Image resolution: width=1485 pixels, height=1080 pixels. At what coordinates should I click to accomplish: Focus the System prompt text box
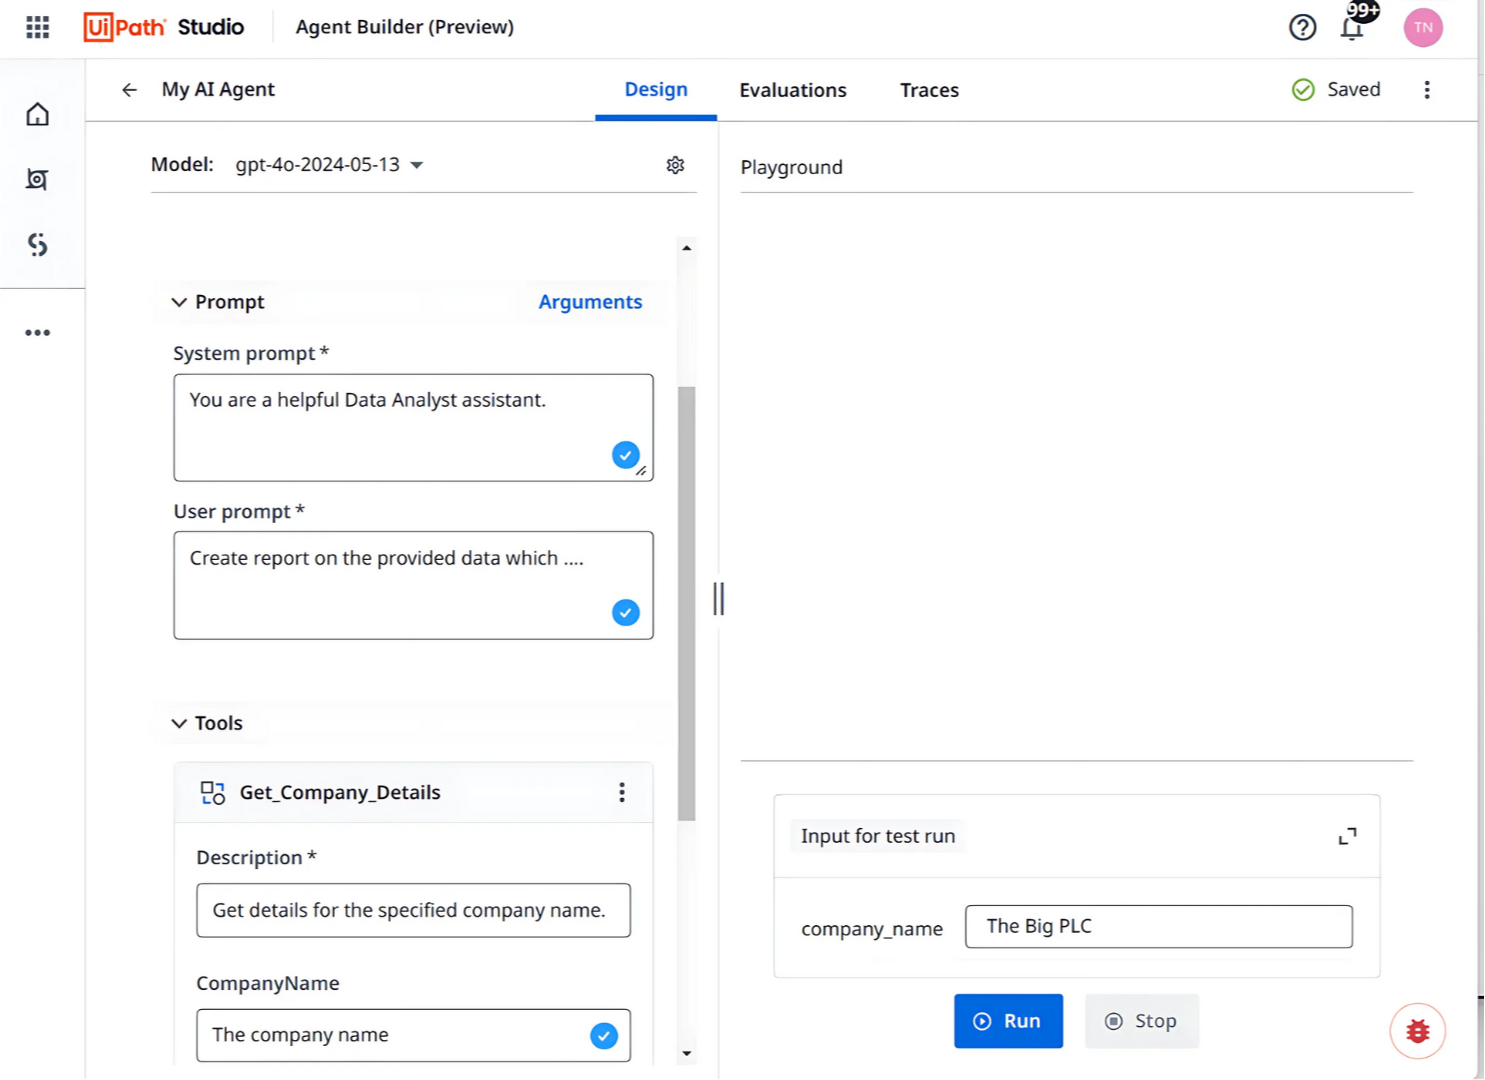(413, 428)
